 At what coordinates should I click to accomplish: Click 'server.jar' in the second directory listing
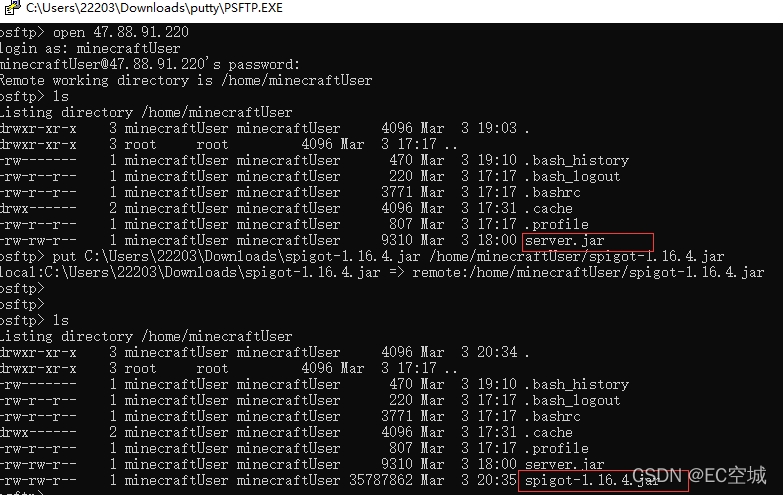point(564,464)
